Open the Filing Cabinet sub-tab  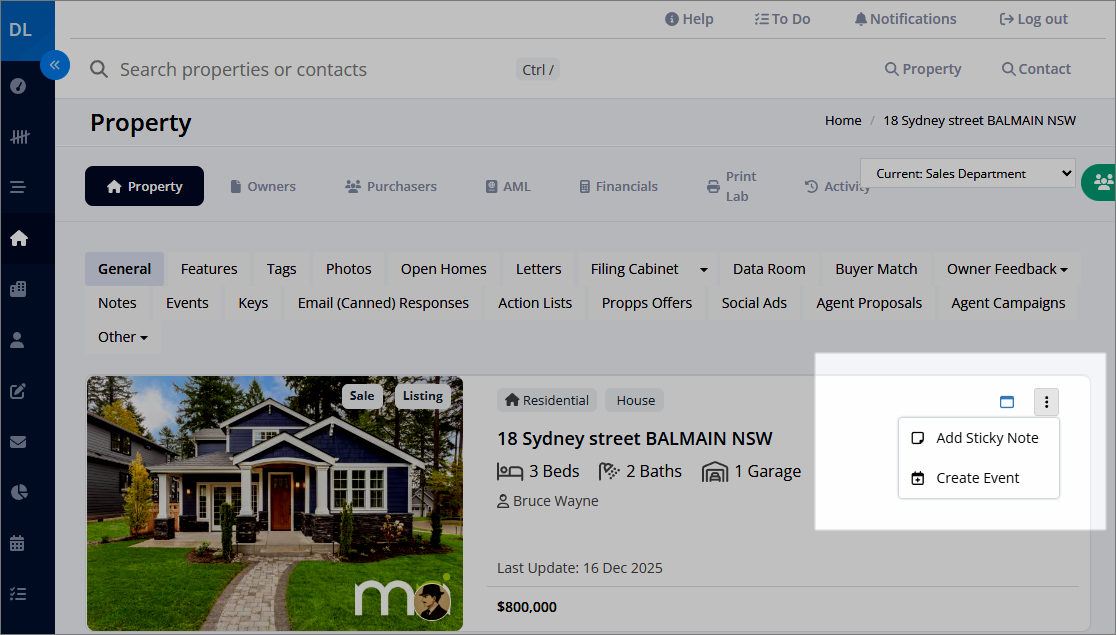[x=634, y=269]
